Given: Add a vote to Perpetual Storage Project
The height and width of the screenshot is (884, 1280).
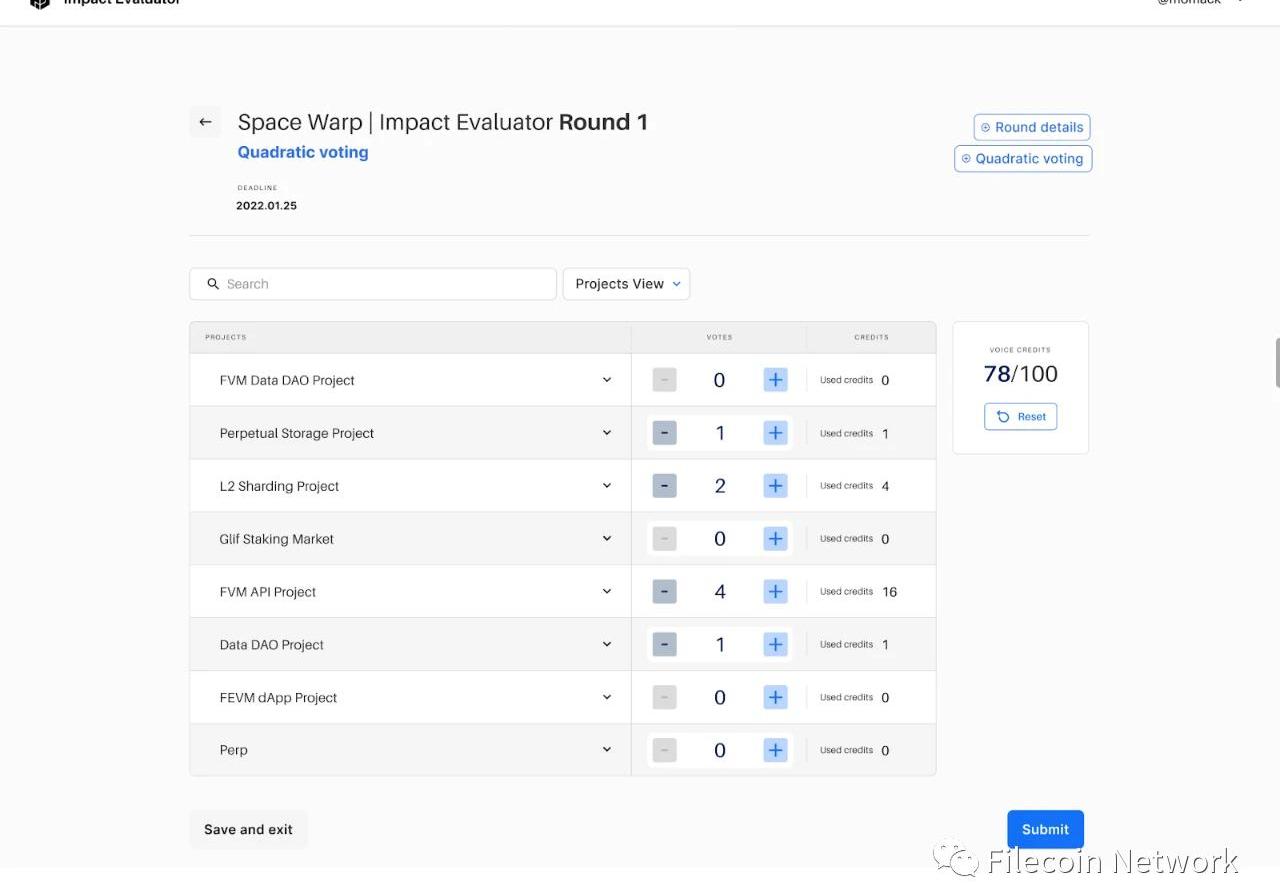Looking at the screenshot, I should 775,433.
